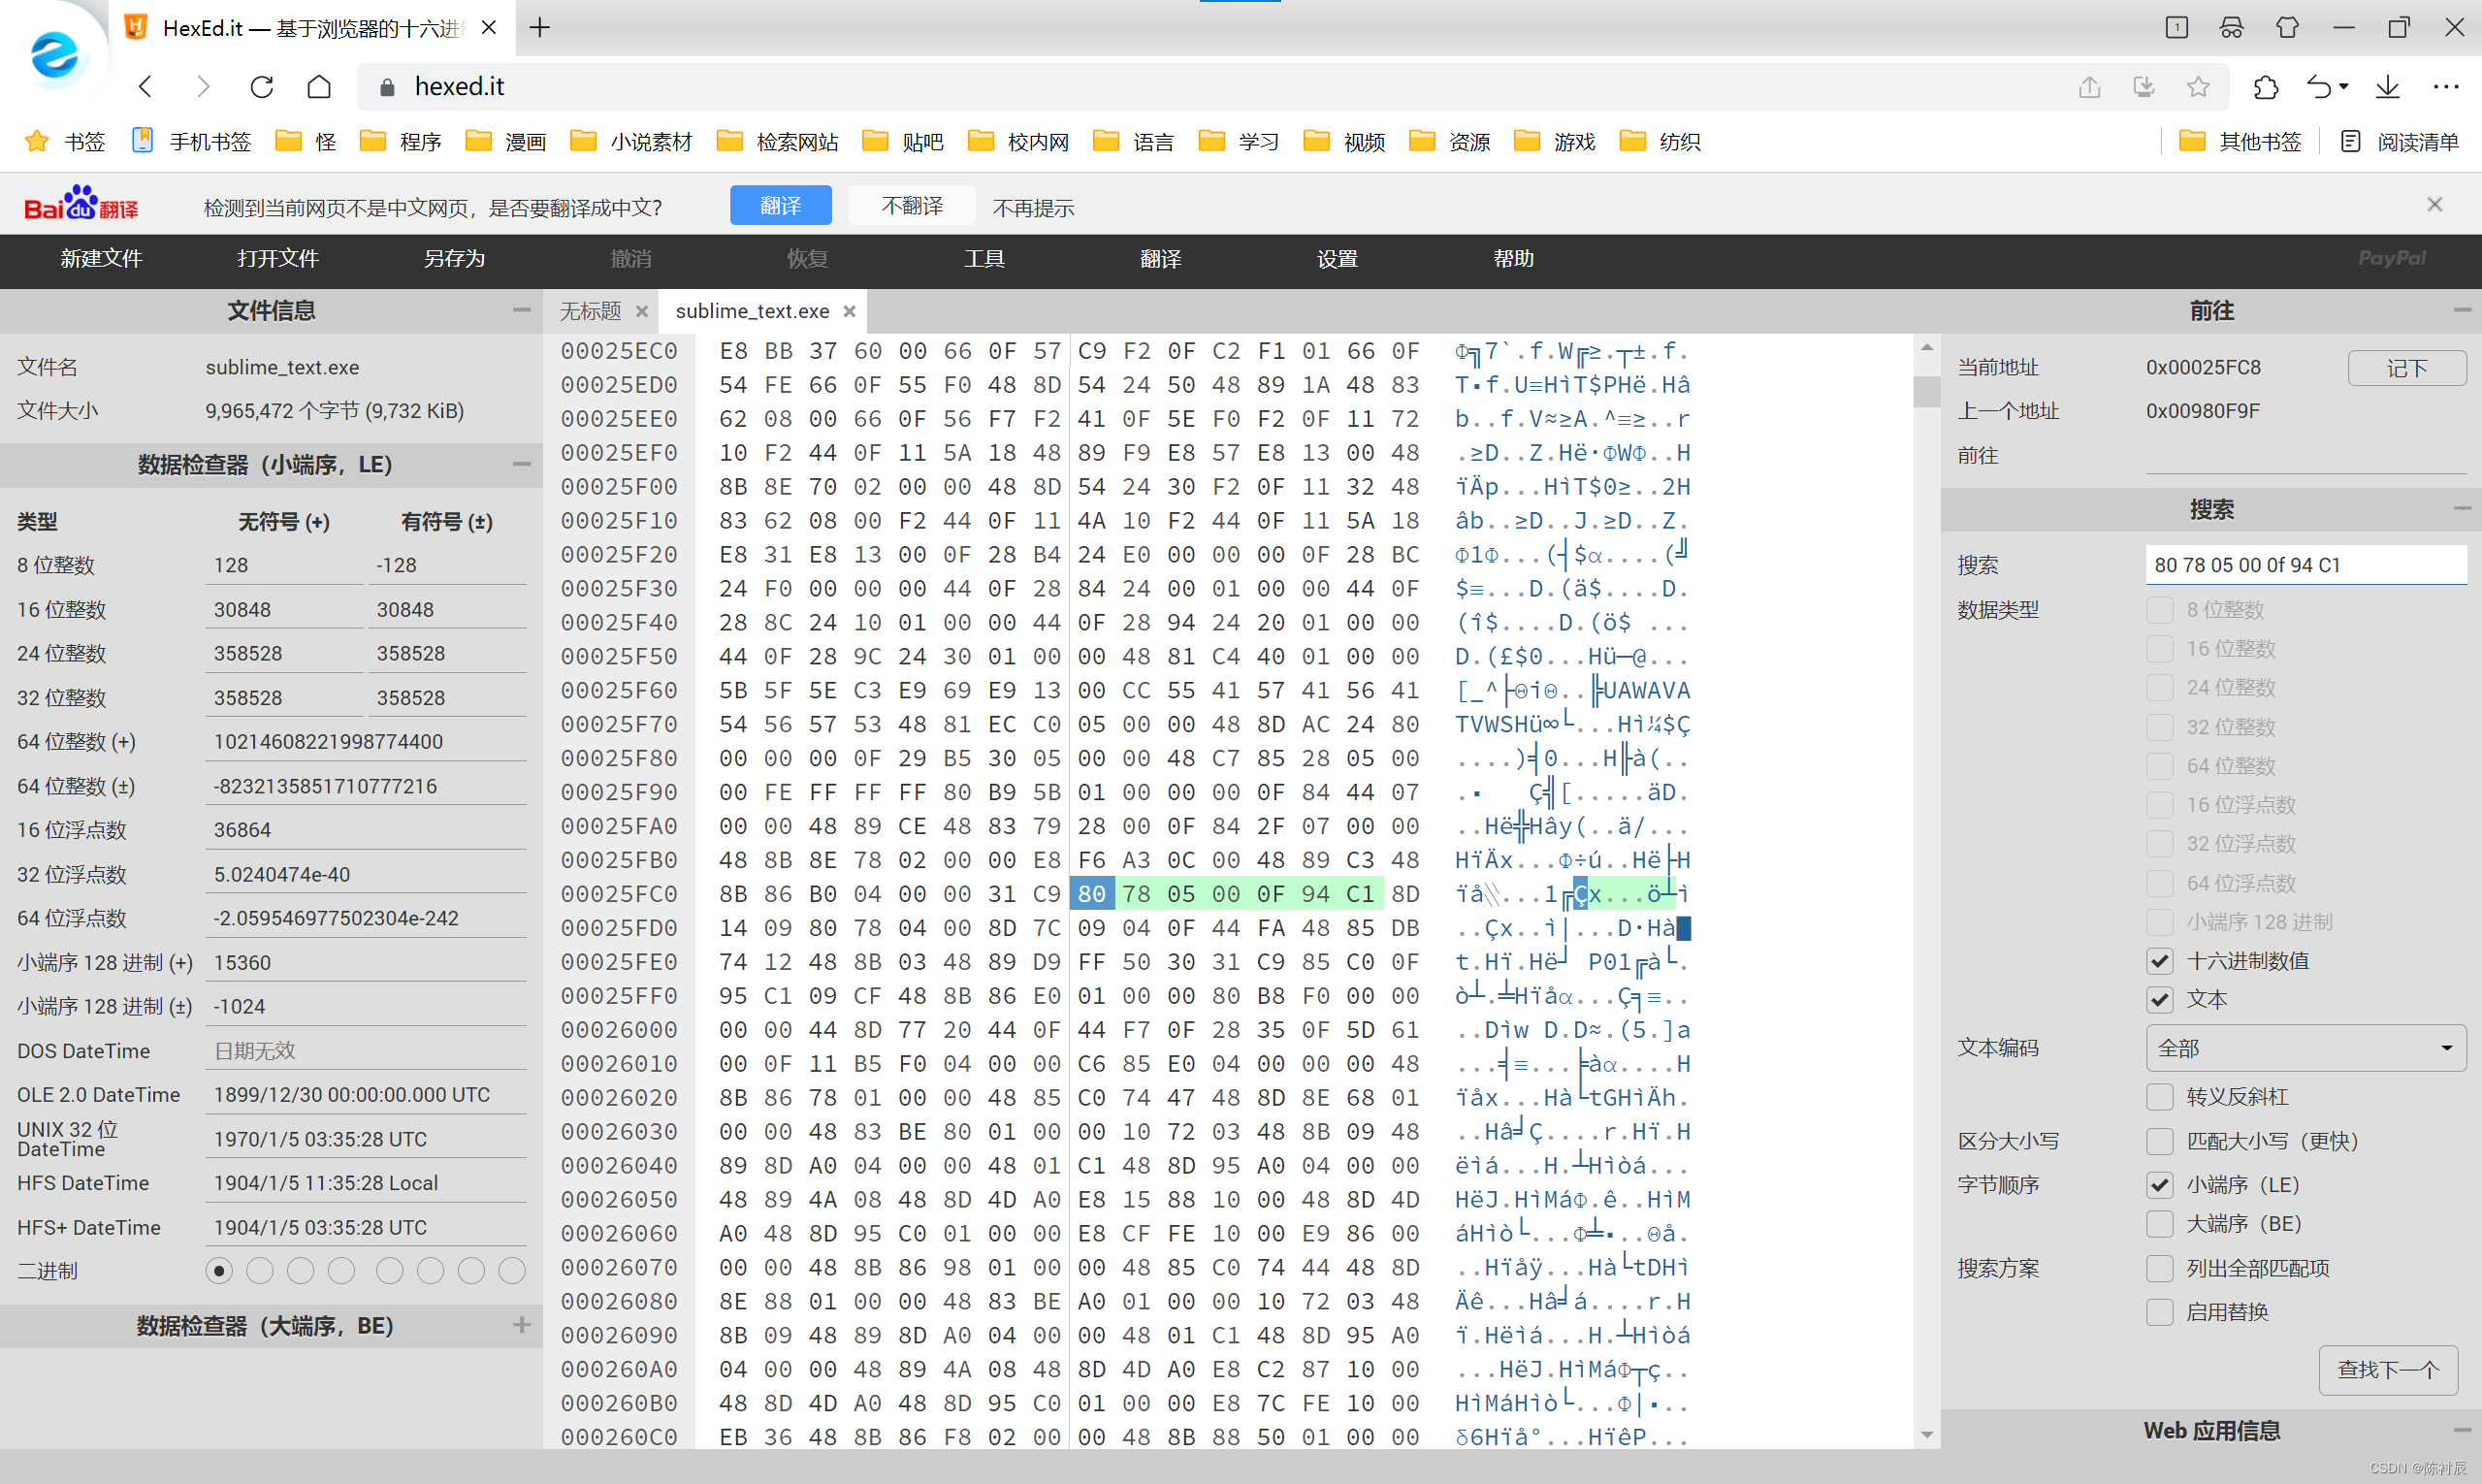
Task: Expand the 数据检查器 (大端序, BE) panel
Action: click(x=521, y=1325)
